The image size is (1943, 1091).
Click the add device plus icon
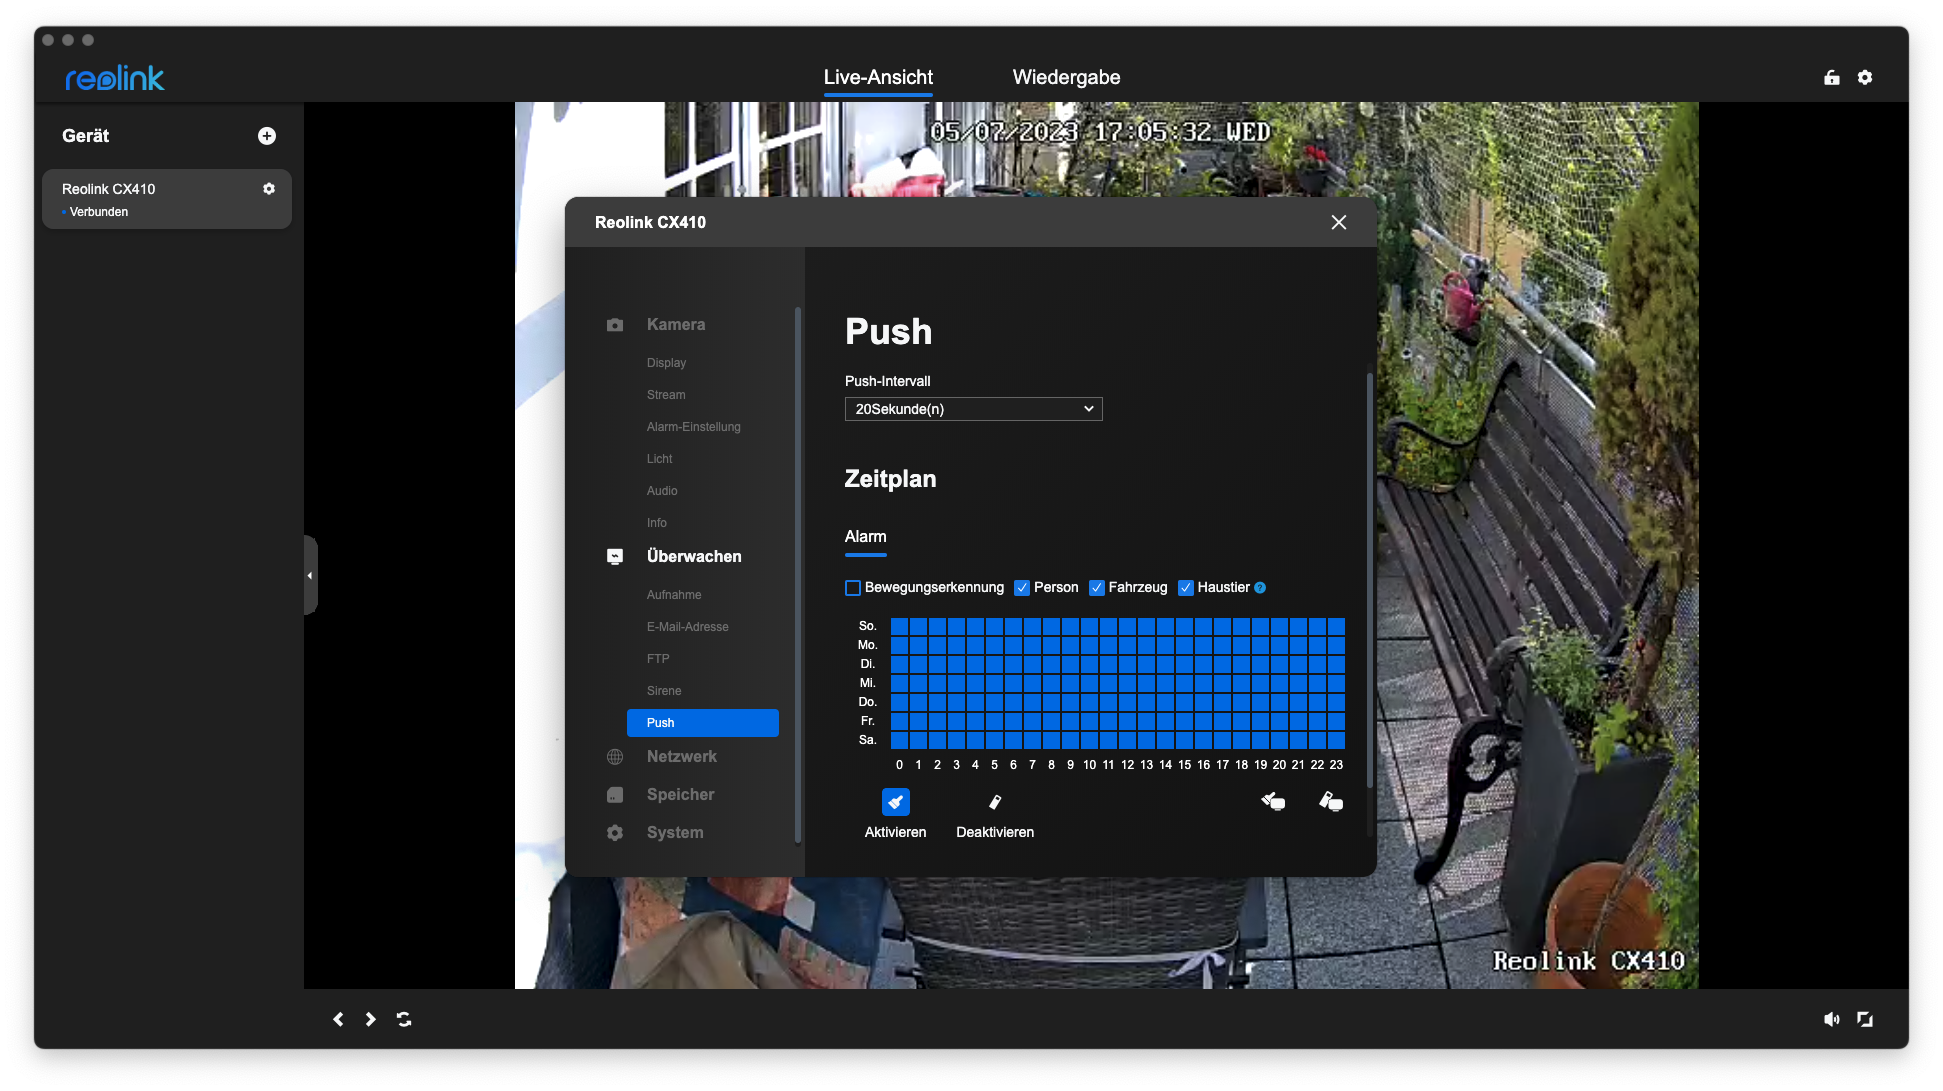pyautogui.click(x=267, y=136)
